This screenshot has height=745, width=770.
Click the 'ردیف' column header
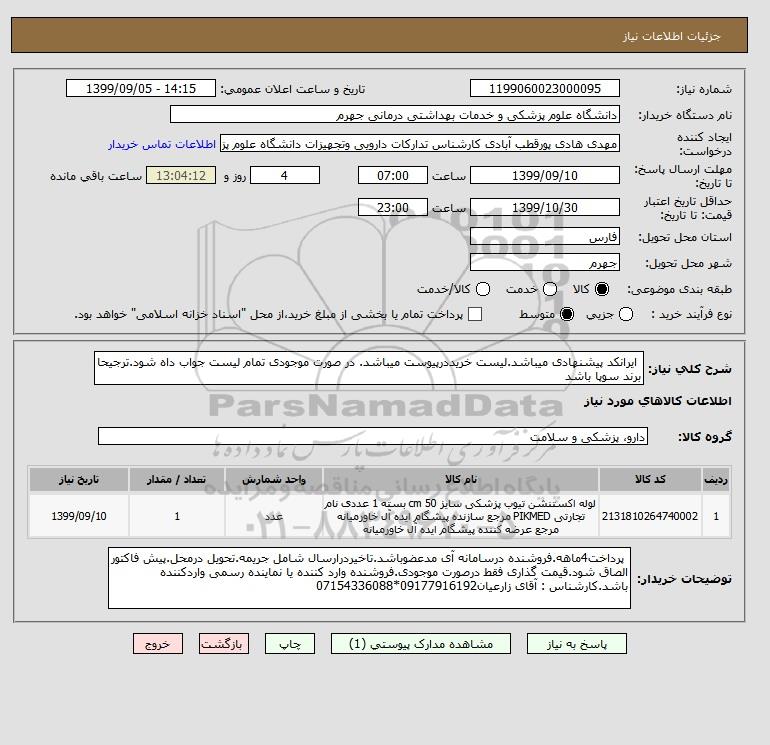point(716,479)
